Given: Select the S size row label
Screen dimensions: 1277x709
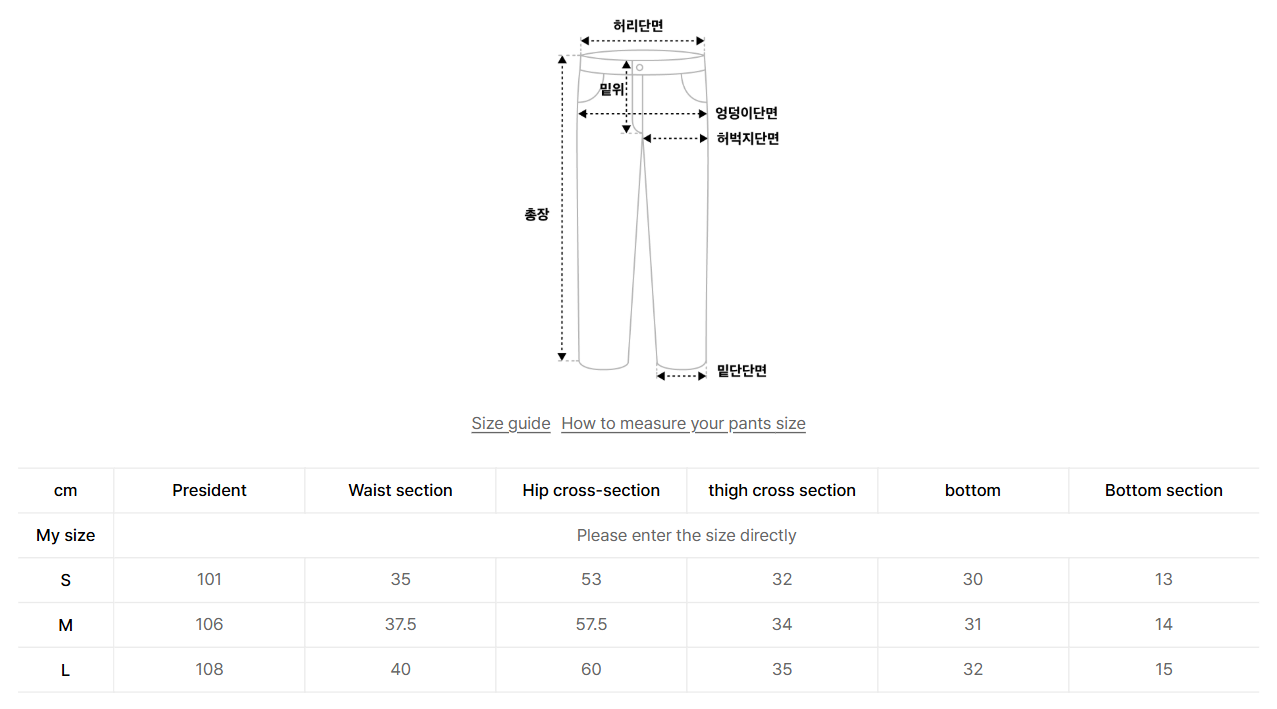Looking at the screenshot, I should point(65,580).
